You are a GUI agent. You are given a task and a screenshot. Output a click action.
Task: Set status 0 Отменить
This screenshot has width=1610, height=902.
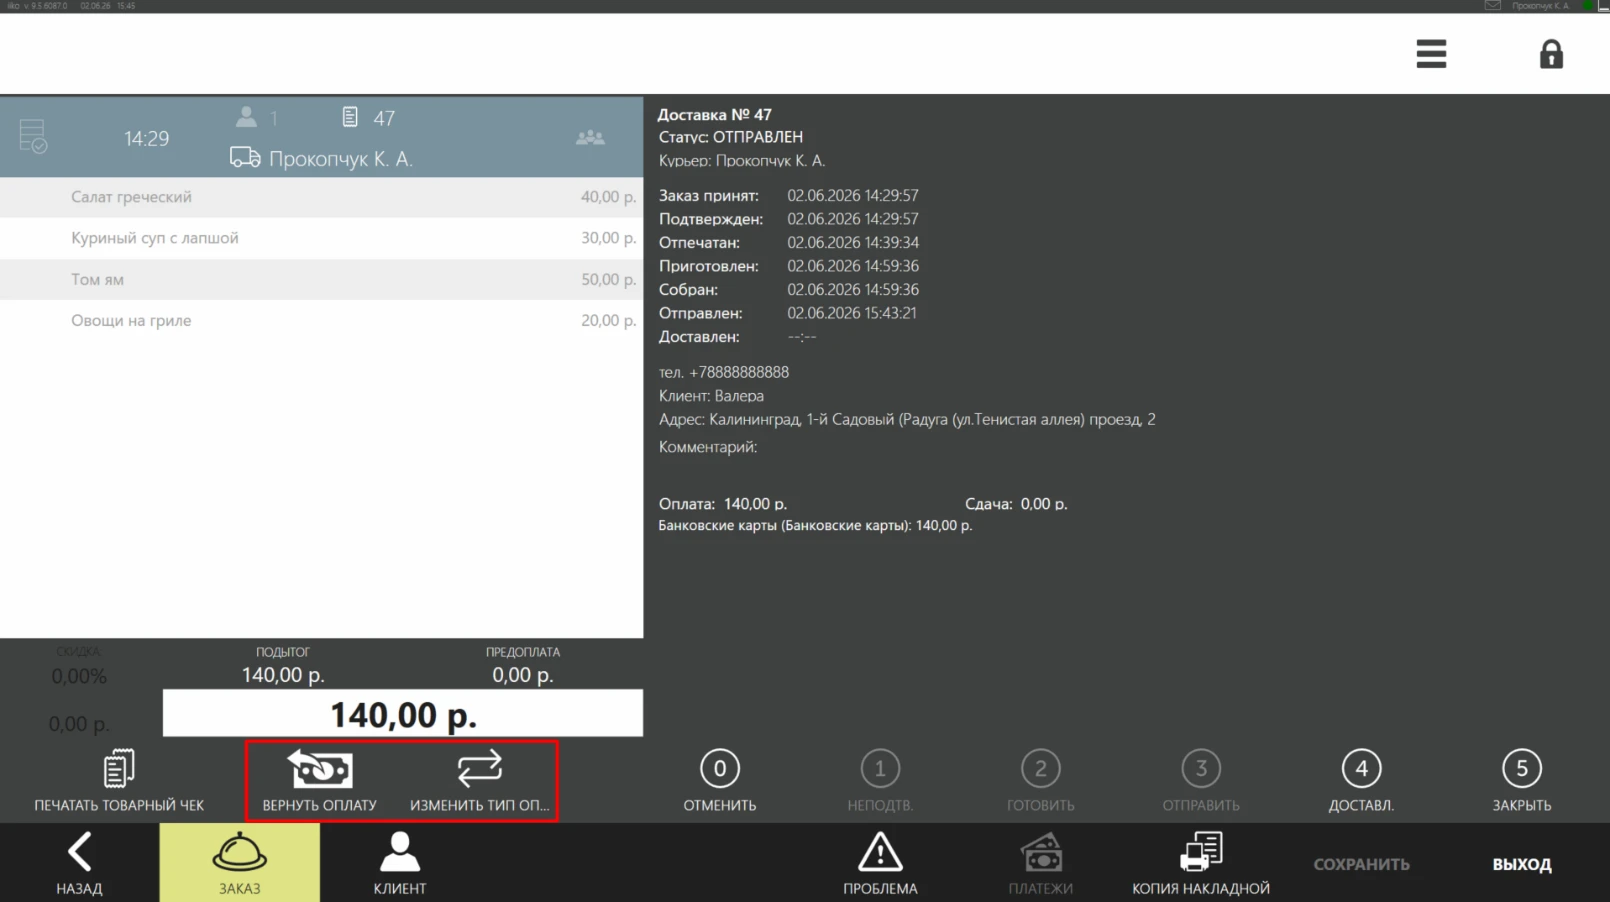tap(720, 780)
